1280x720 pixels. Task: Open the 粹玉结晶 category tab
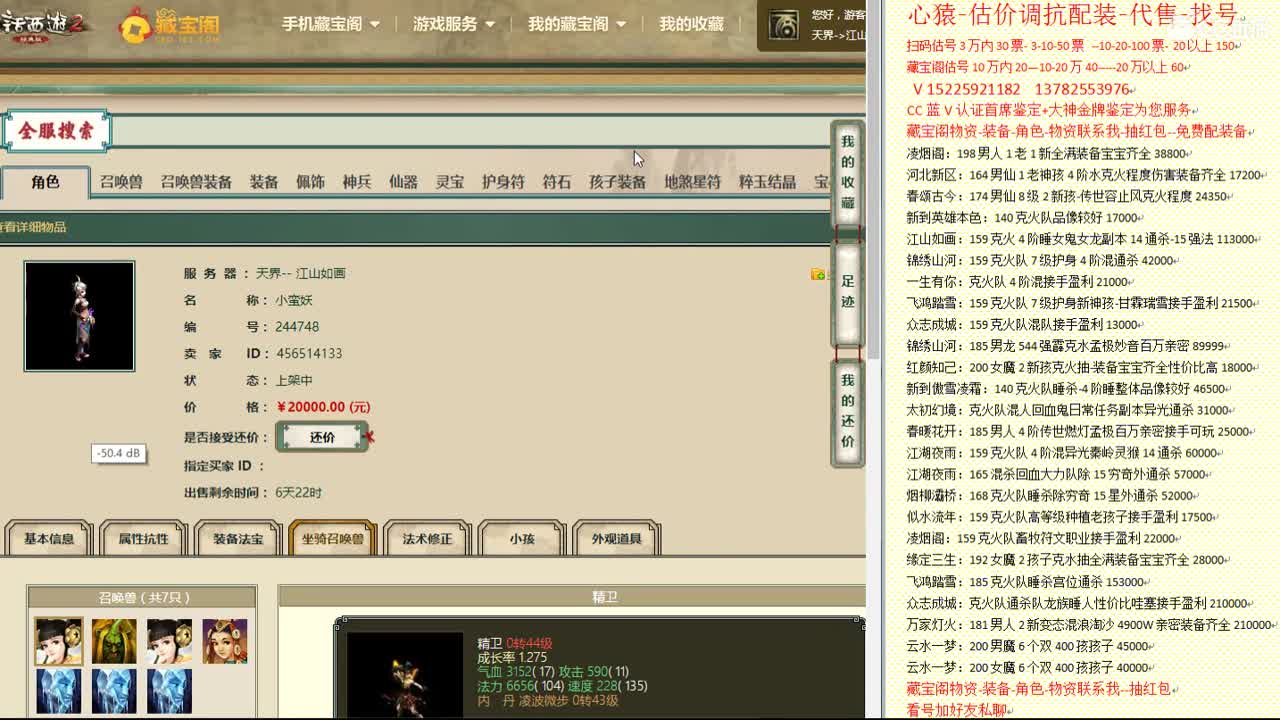coord(767,182)
